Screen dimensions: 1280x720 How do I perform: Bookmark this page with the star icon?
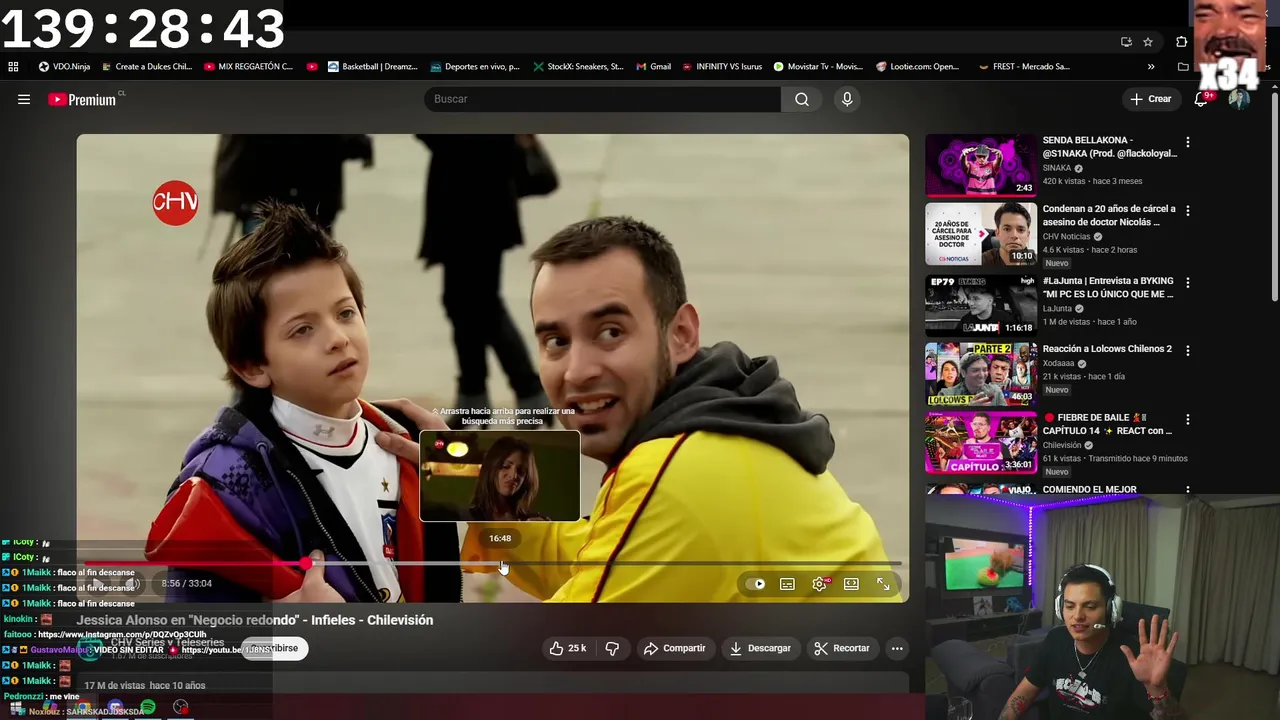click(1148, 42)
